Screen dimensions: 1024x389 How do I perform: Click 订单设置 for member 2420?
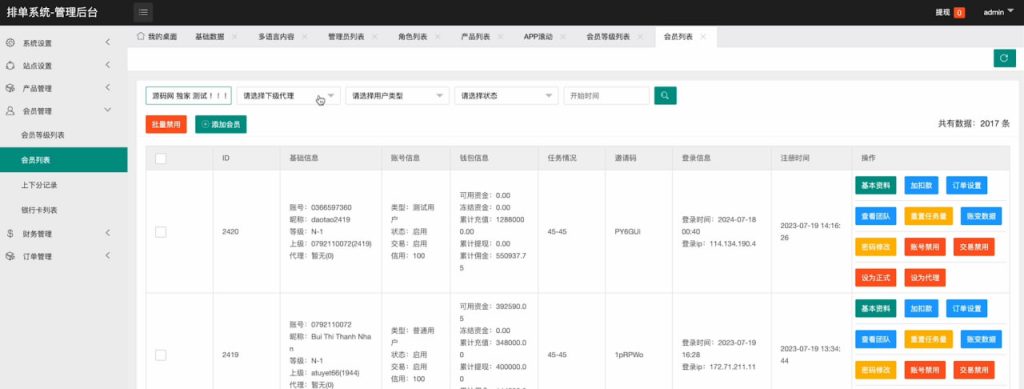(967, 185)
